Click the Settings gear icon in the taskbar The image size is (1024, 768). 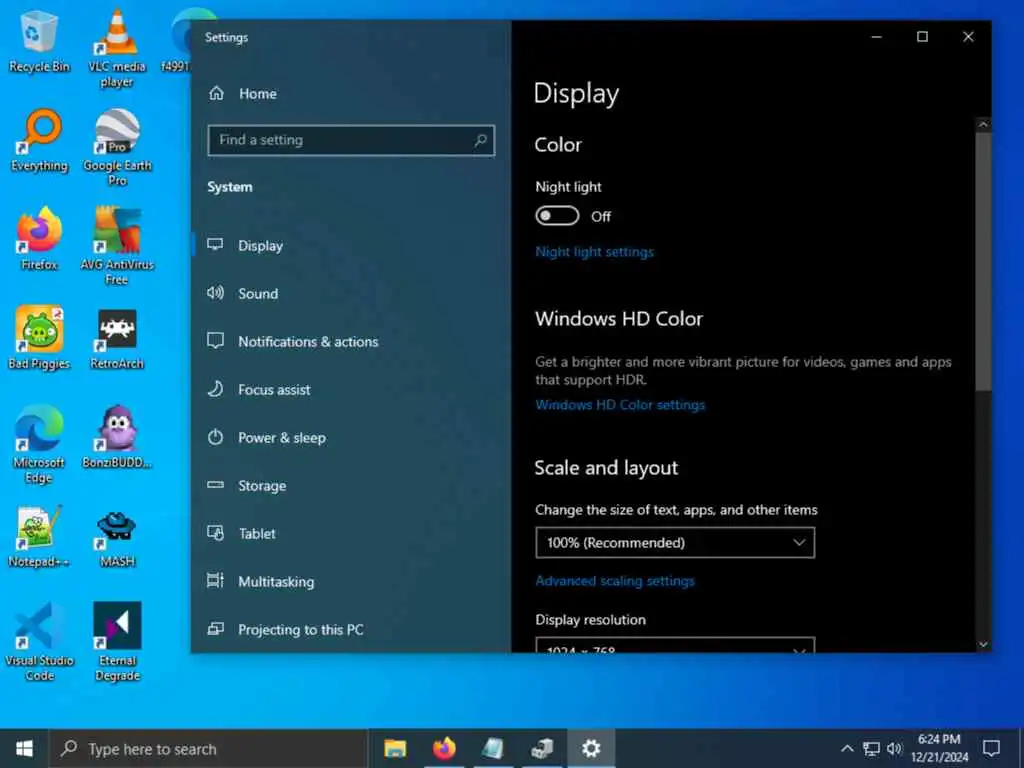[x=591, y=748]
